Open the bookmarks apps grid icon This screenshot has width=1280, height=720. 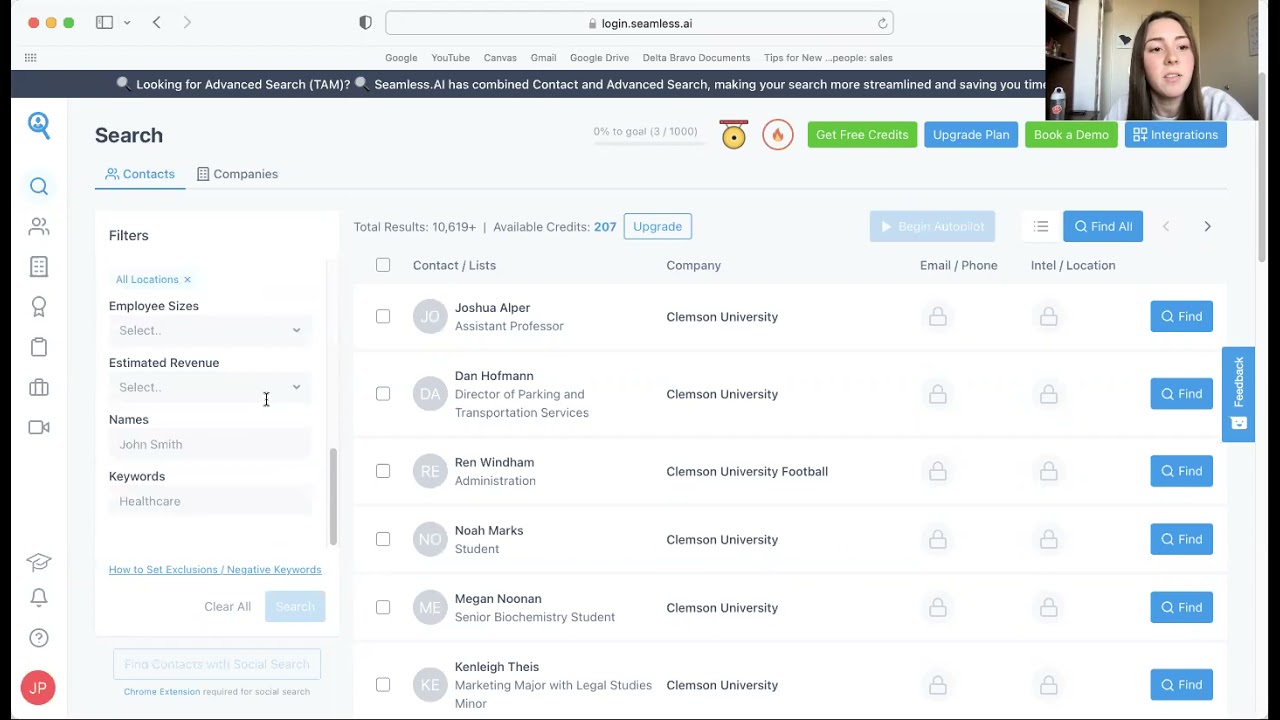(30, 58)
